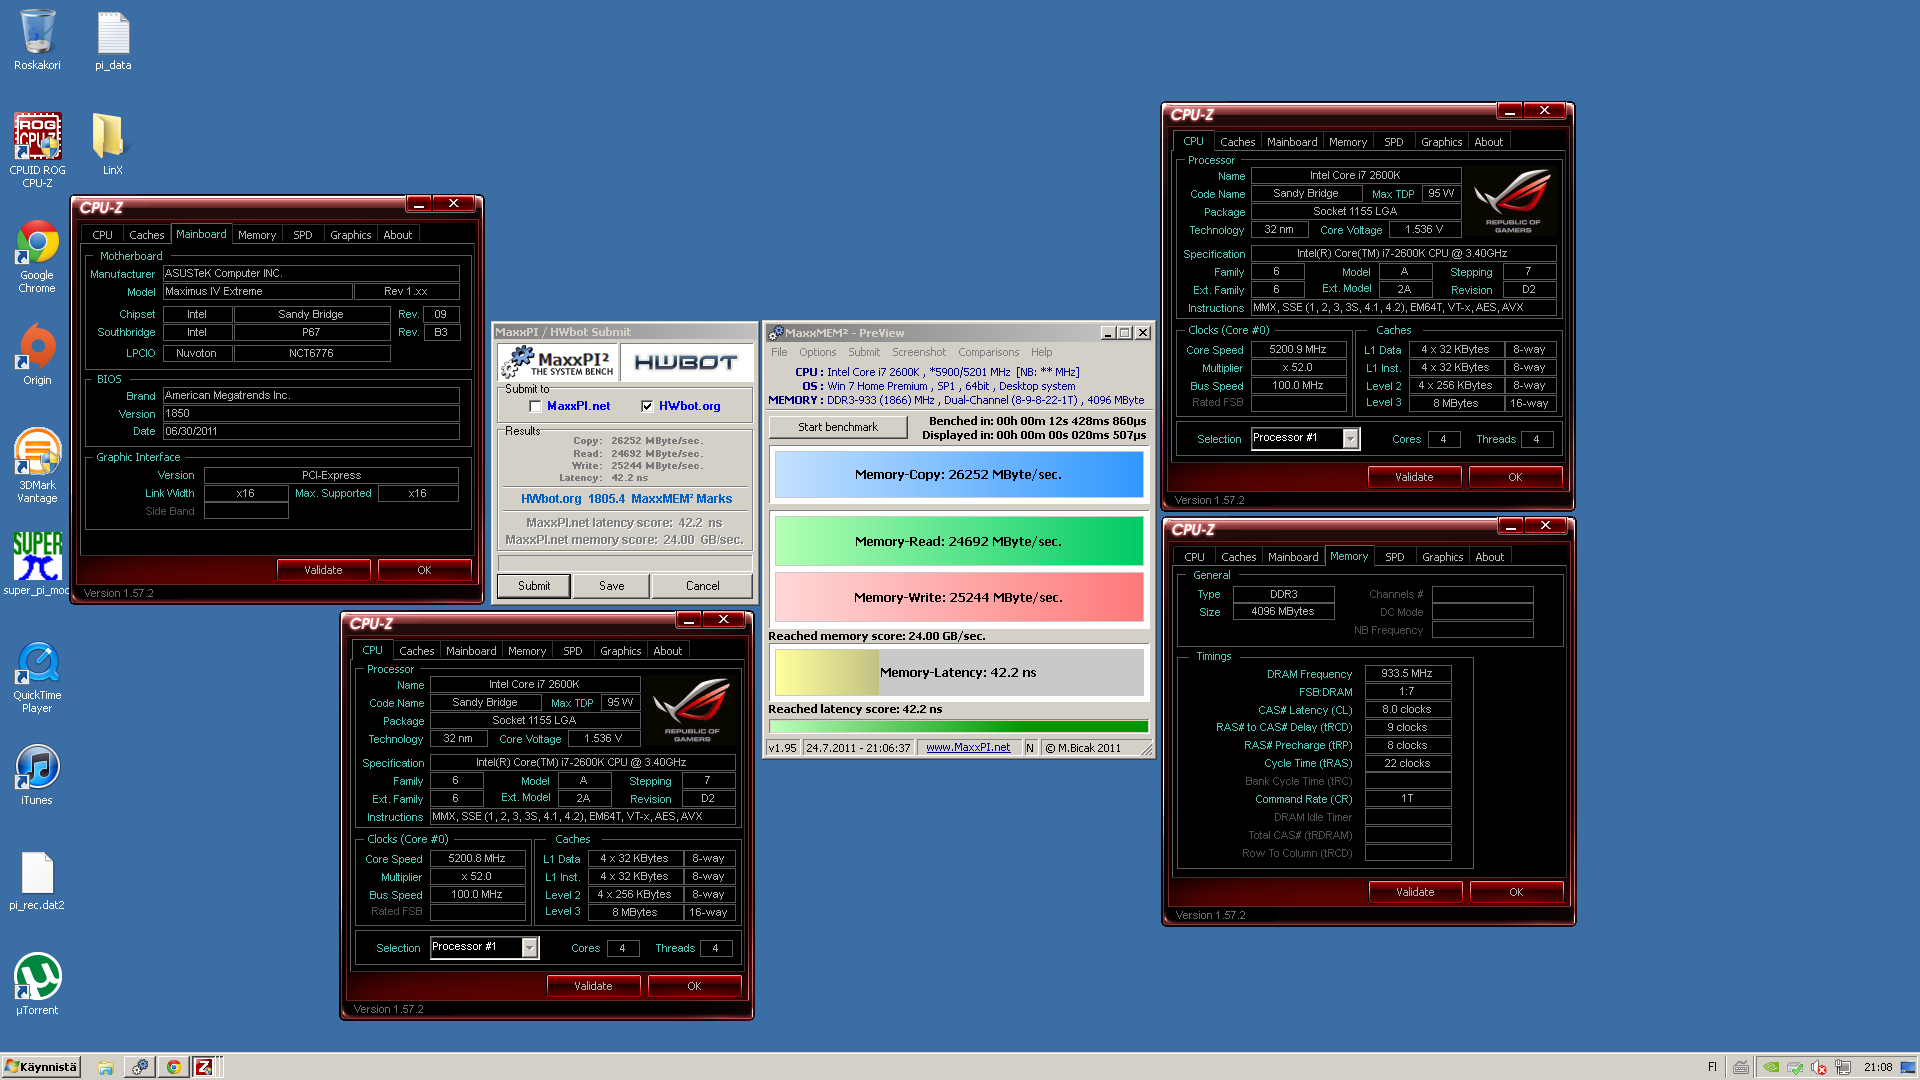Image resolution: width=1920 pixels, height=1080 pixels.
Task: Click Core Speed 5200.9 MHz field
Action: 1298,350
